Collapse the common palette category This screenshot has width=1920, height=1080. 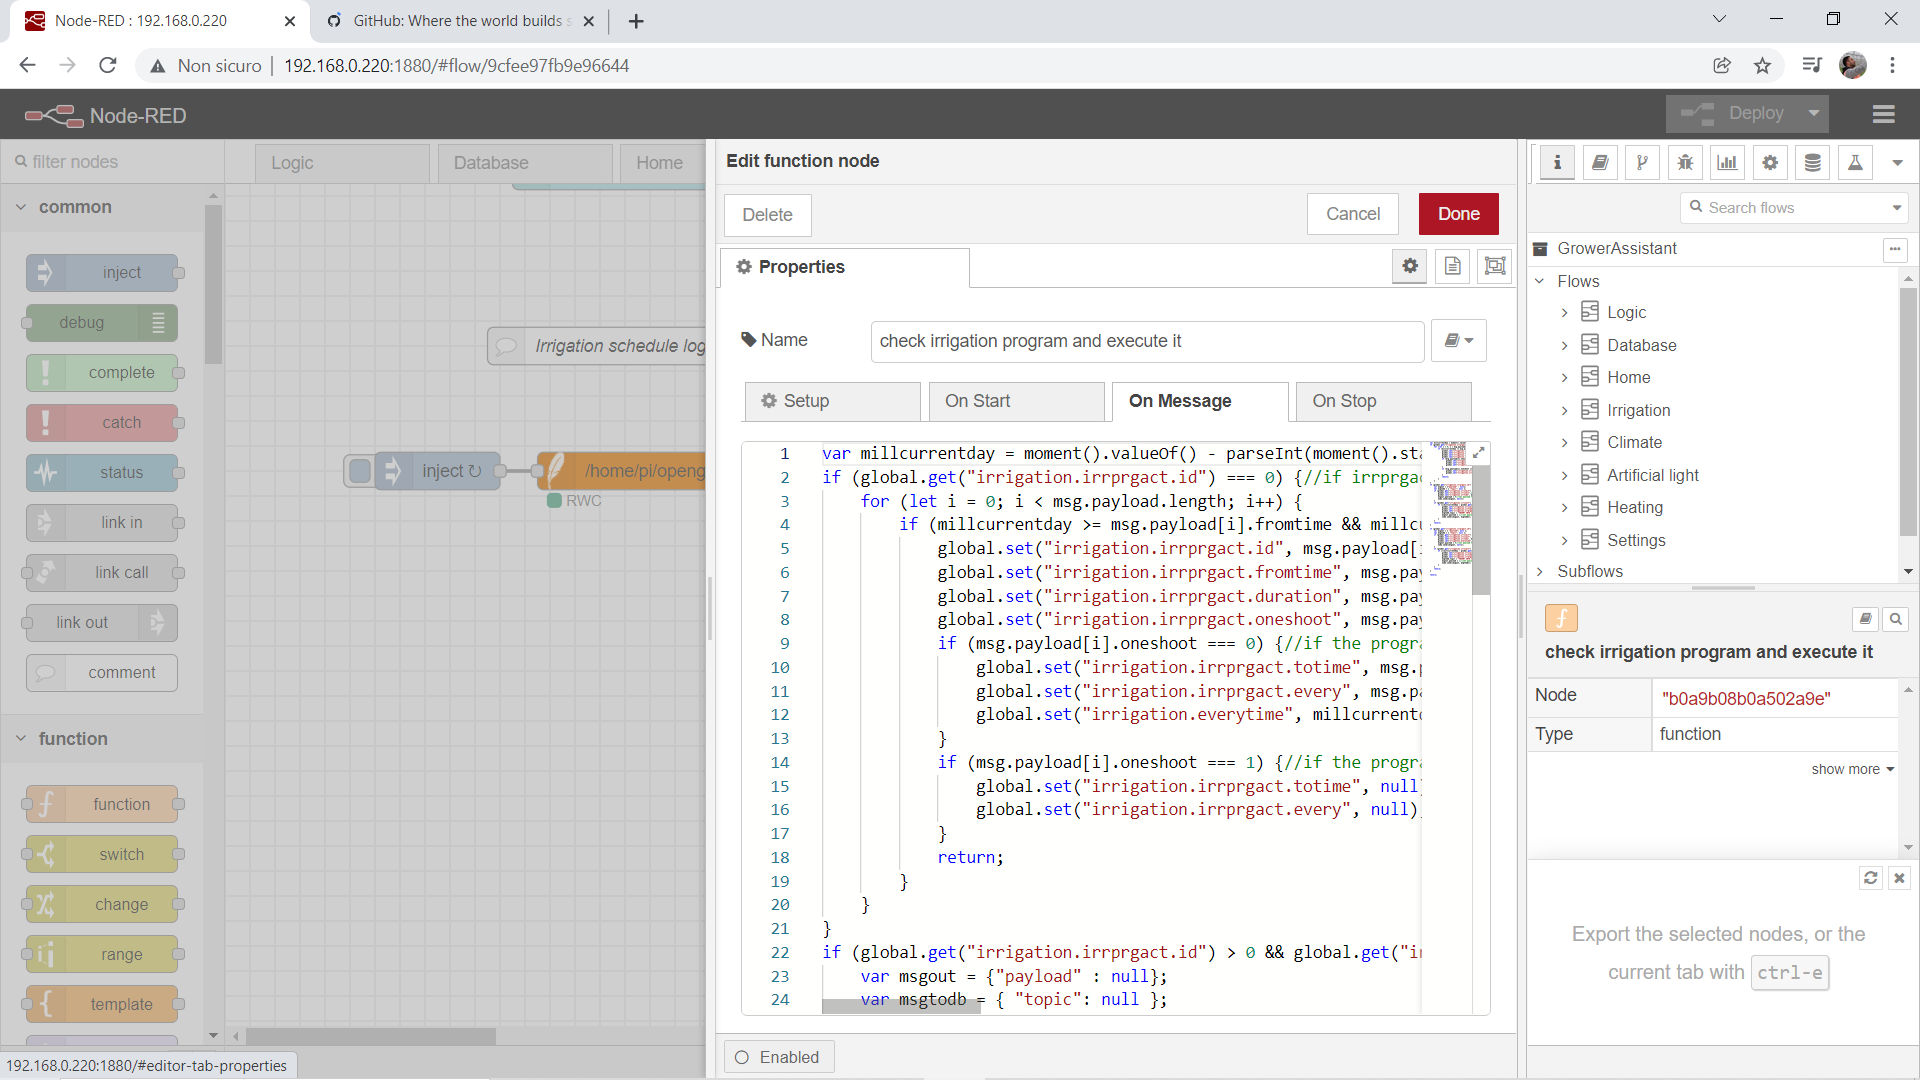[21, 207]
